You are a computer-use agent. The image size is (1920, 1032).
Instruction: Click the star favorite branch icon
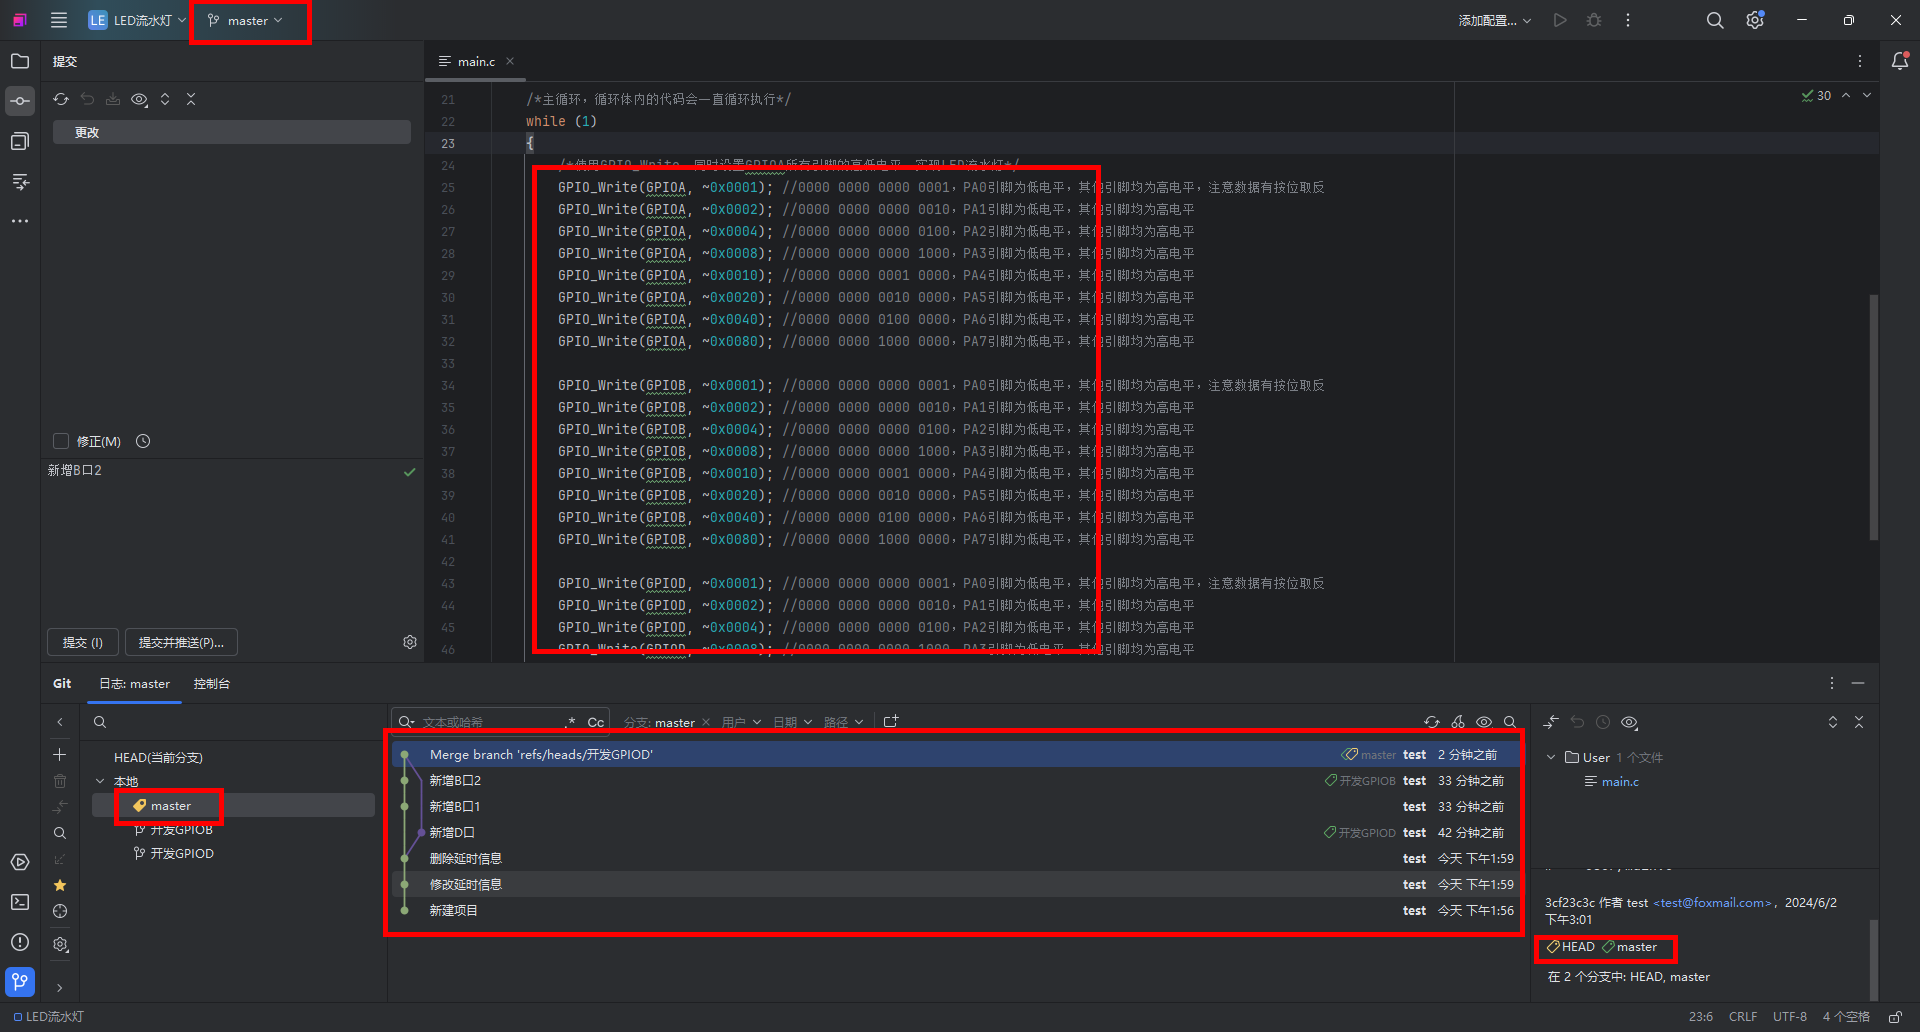click(x=60, y=885)
